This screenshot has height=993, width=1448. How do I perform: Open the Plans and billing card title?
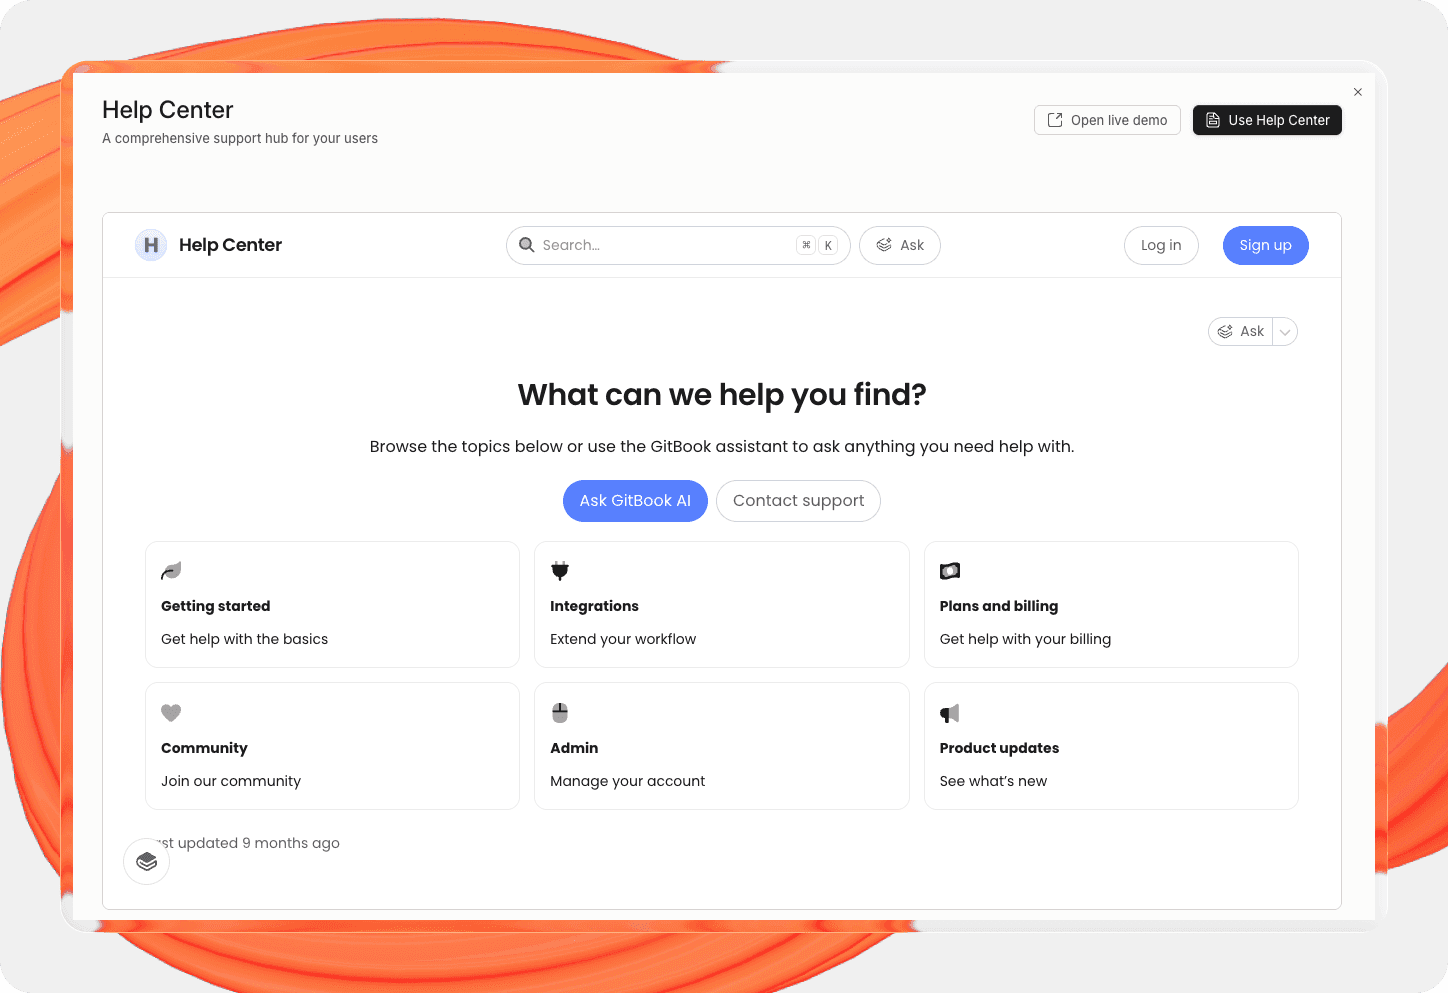coord(999,606)
